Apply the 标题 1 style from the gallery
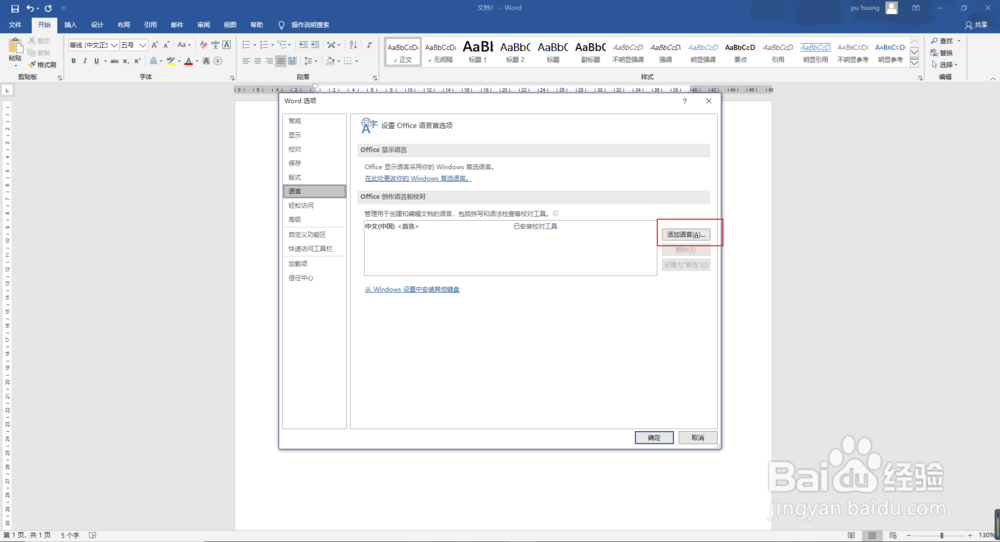1000x542 pixels. pyautogui.click(x=478, y=52)
